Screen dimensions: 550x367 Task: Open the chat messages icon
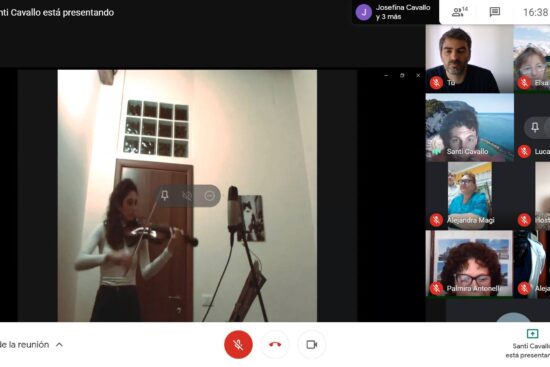coord(495,12)
